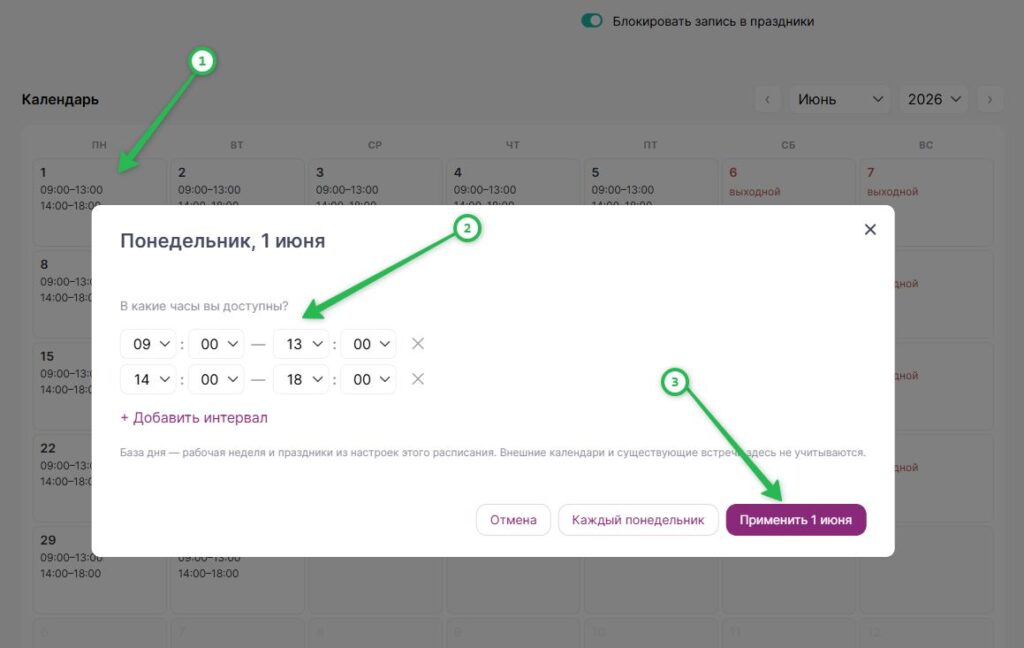Open start minute dropdown of second interval
This screenshot has width=1024, height=648.
(216, 380)
